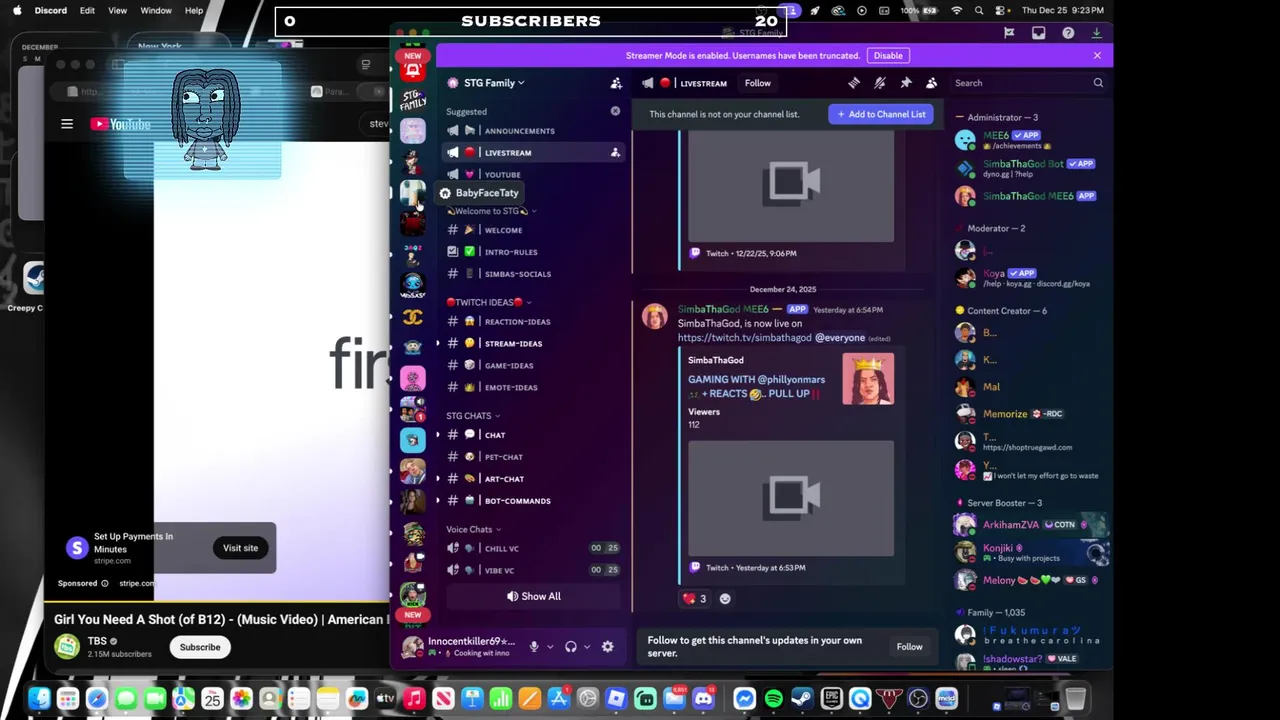The height and width of the screenshot is (720, 1280).
Task: Open the Apple menu
Action: point(16,10)
